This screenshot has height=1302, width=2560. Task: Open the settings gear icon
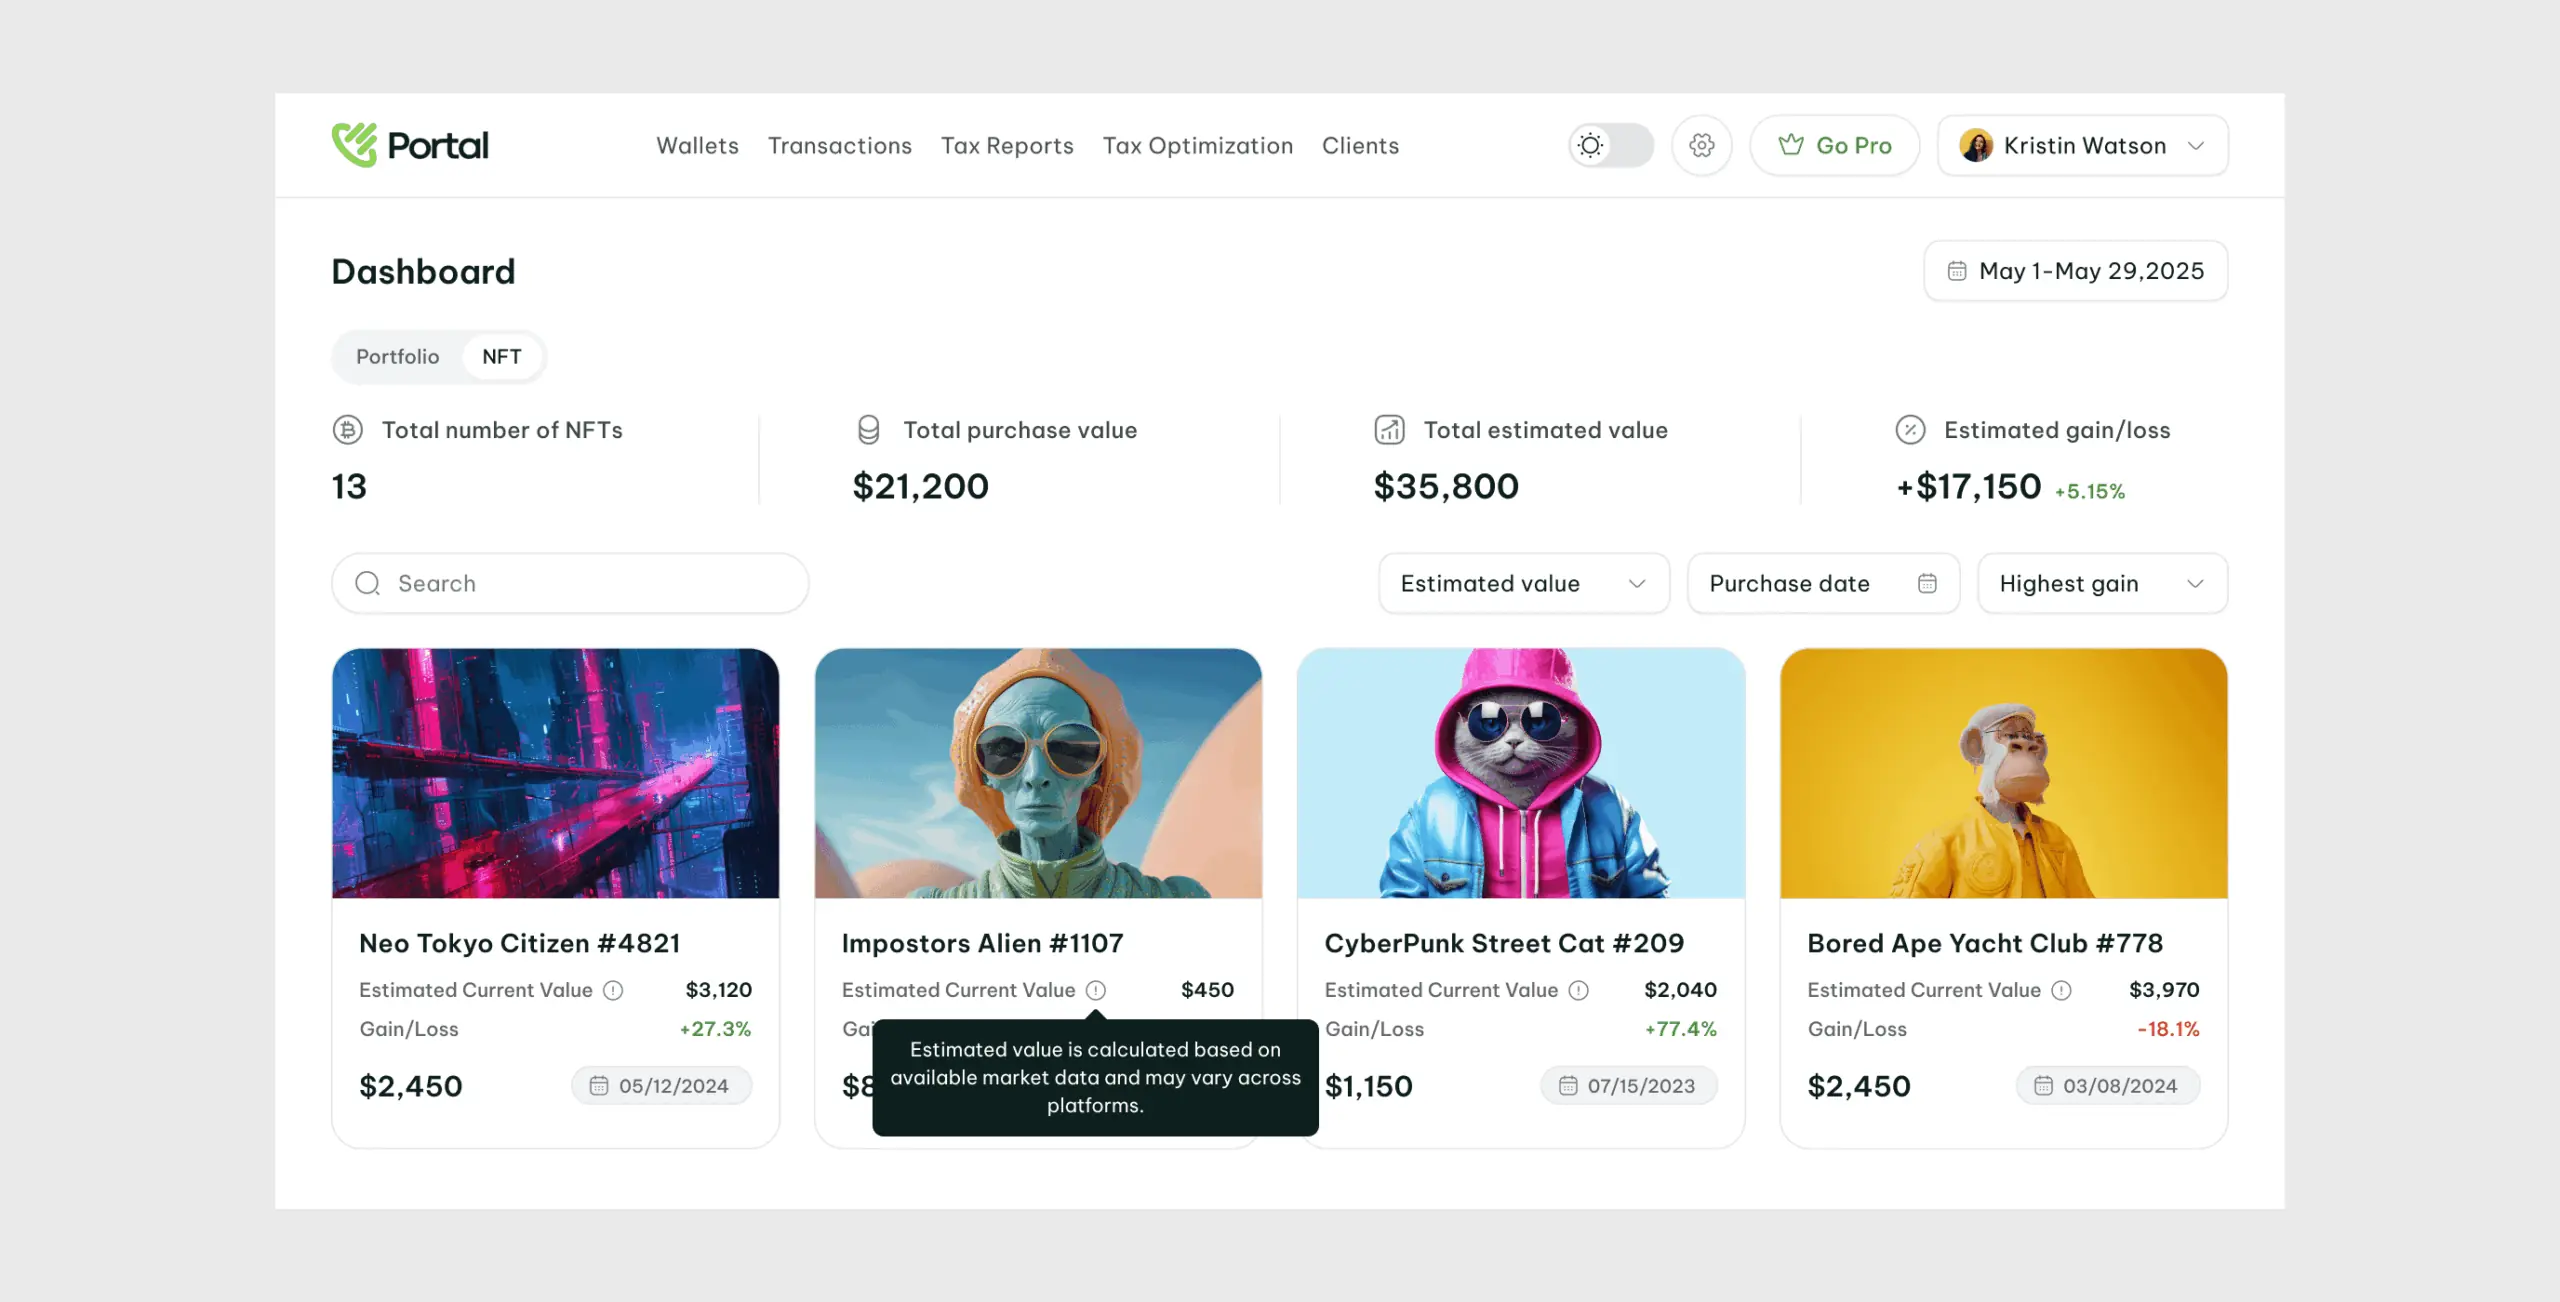pos(1701,145)
